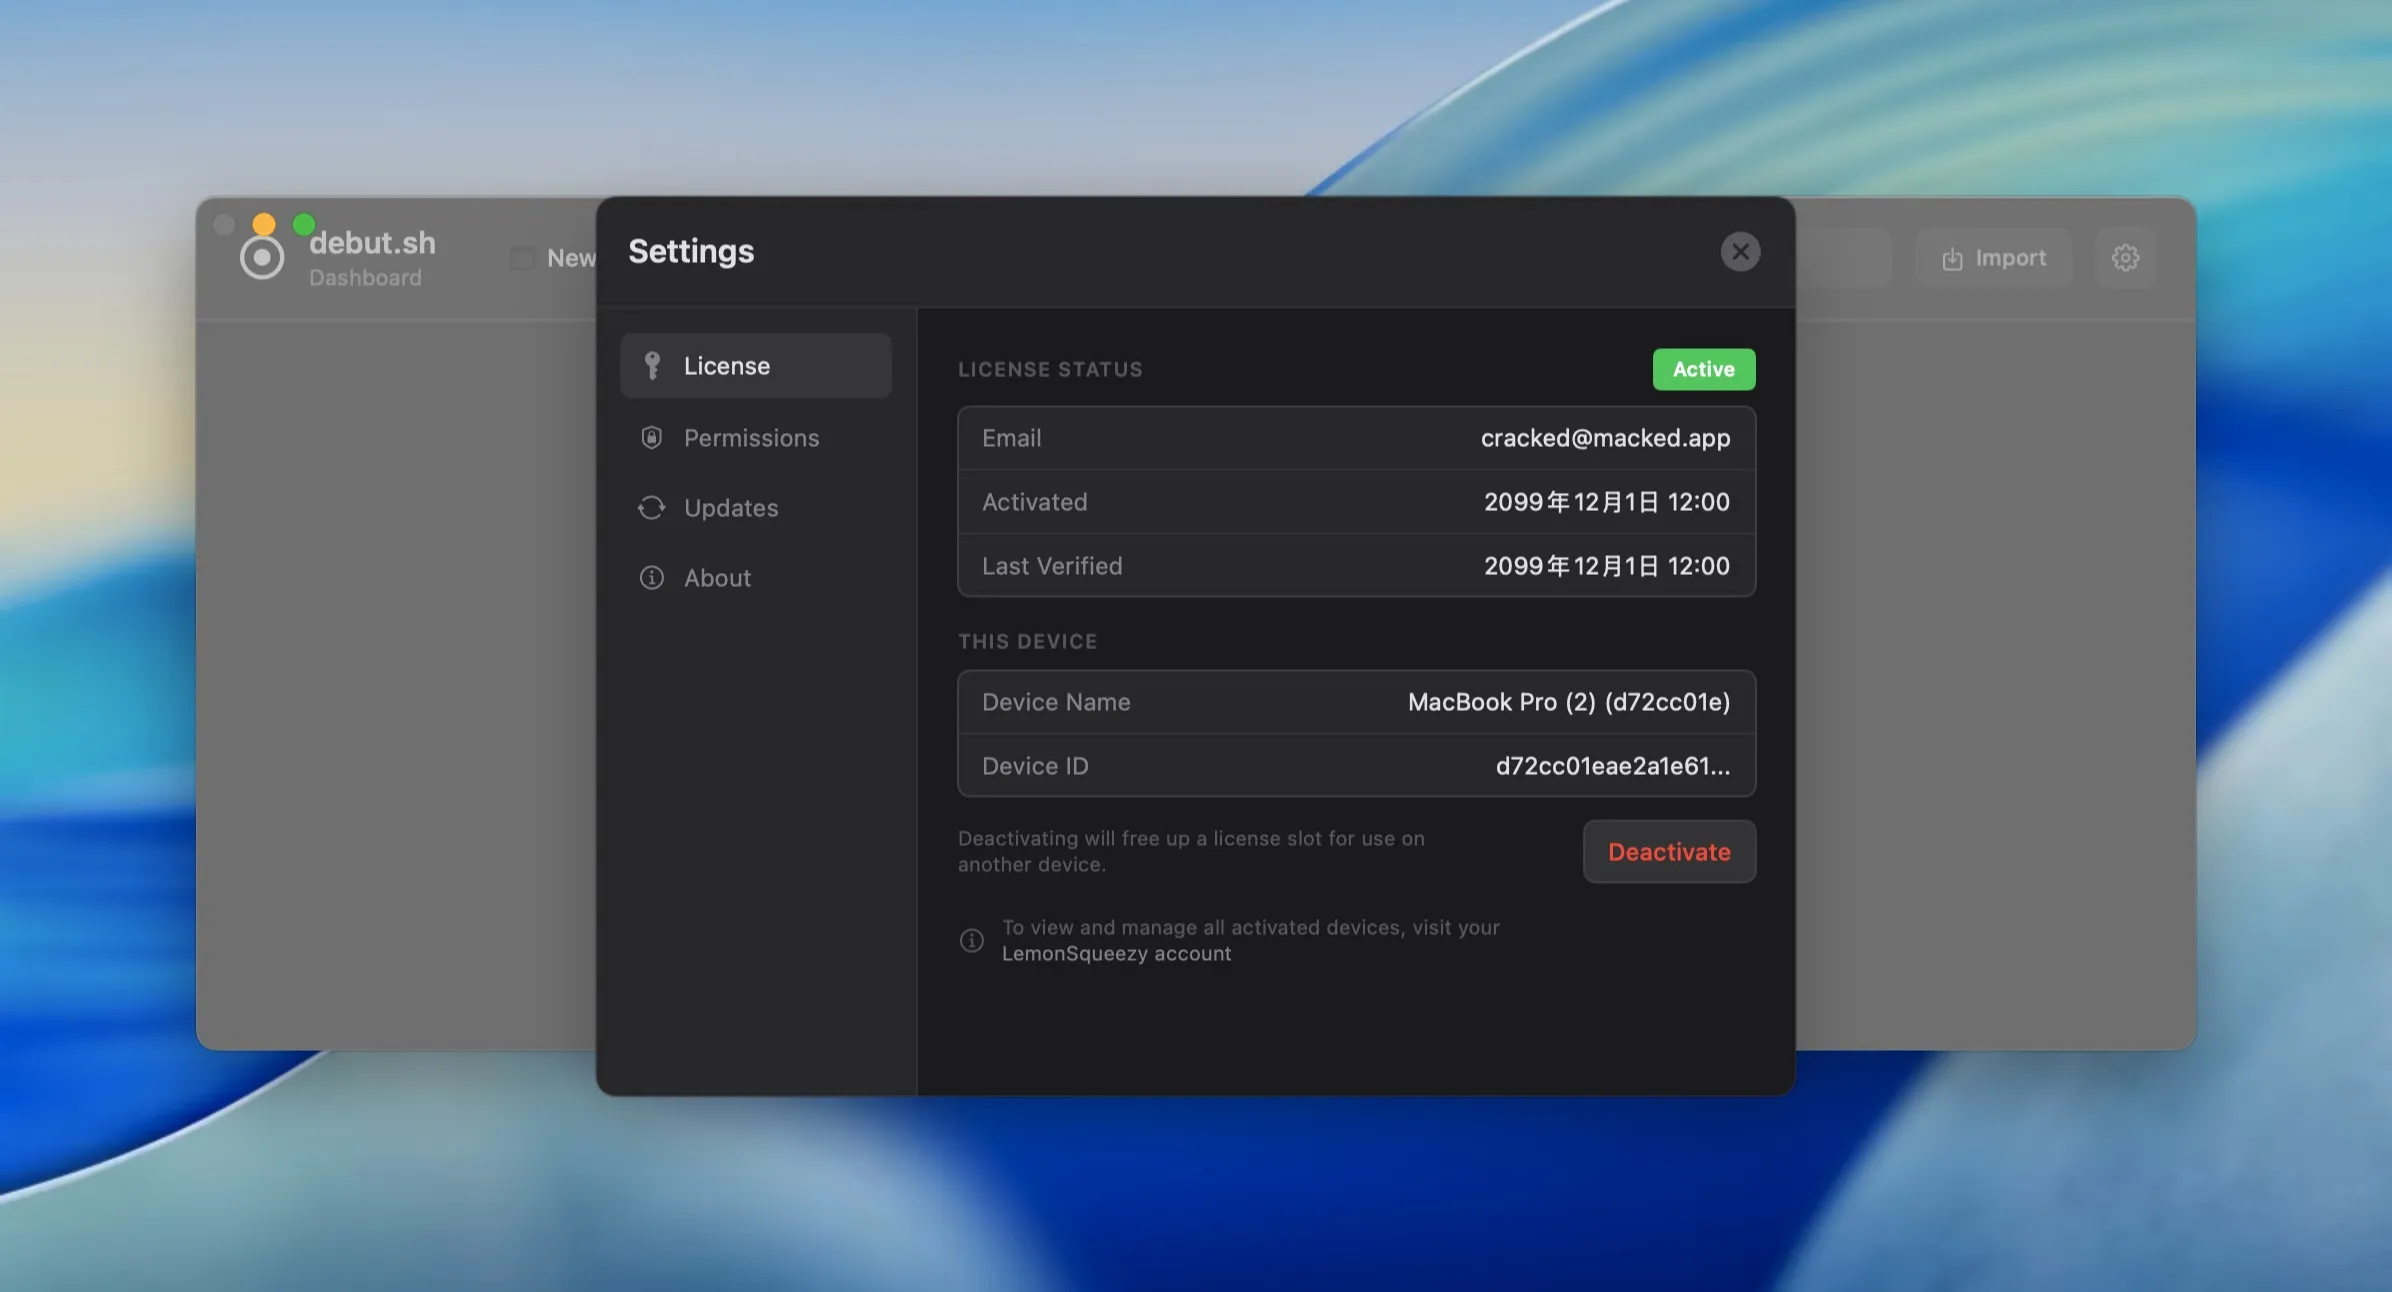Click the Active license status badge

tap(1704, 370)
